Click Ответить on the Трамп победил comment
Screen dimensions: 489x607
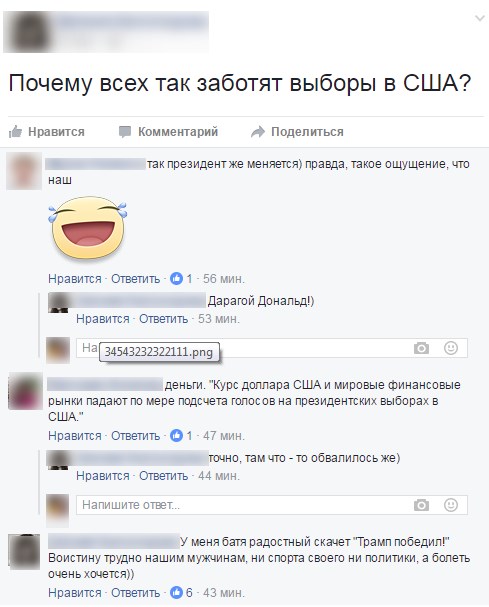coord(136,593)
